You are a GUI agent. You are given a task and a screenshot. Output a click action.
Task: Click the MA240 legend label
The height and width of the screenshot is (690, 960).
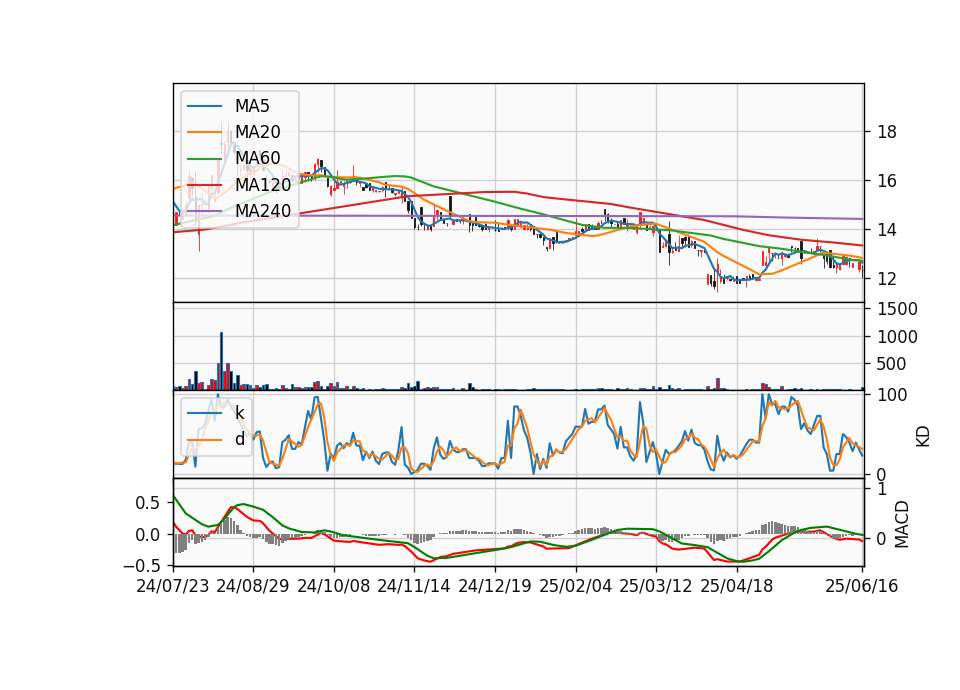pos(263,211)
